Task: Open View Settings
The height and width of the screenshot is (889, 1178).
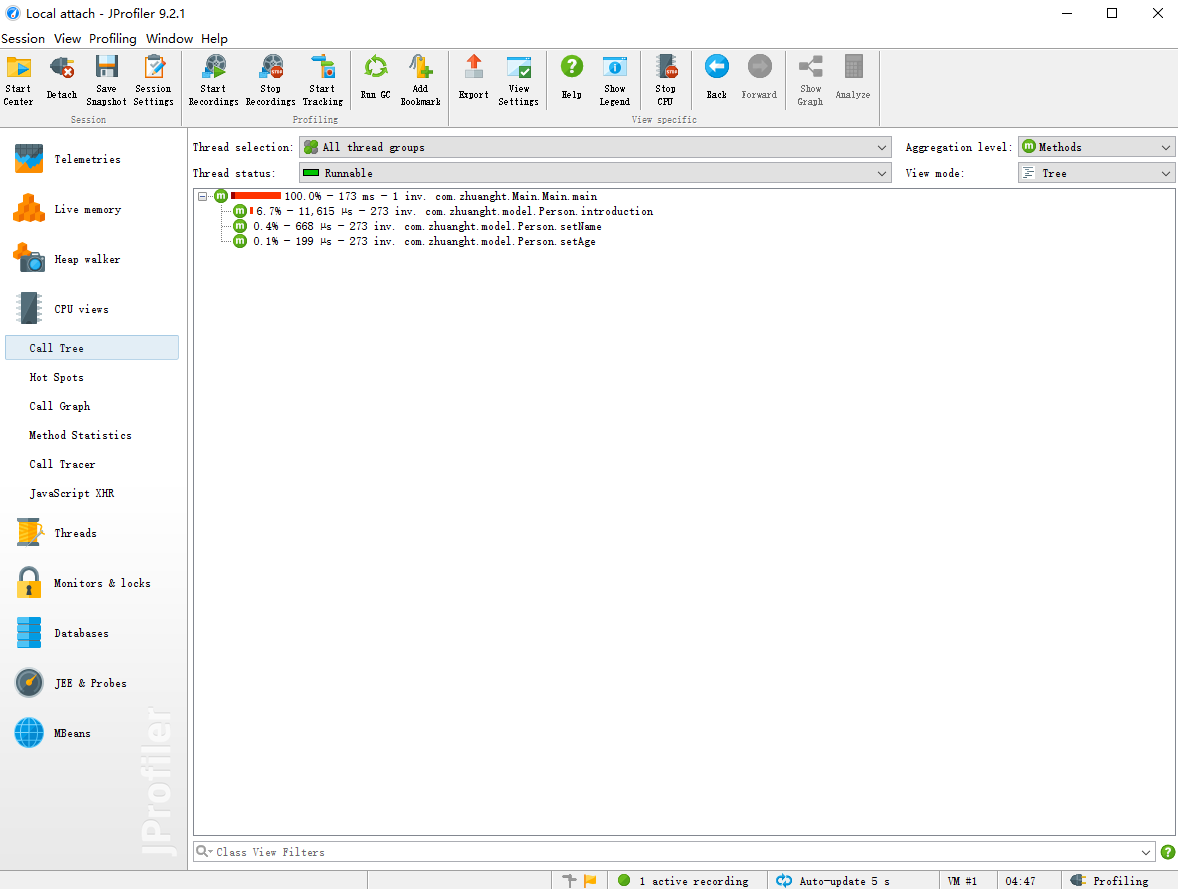Action: (x=519, y=80)
